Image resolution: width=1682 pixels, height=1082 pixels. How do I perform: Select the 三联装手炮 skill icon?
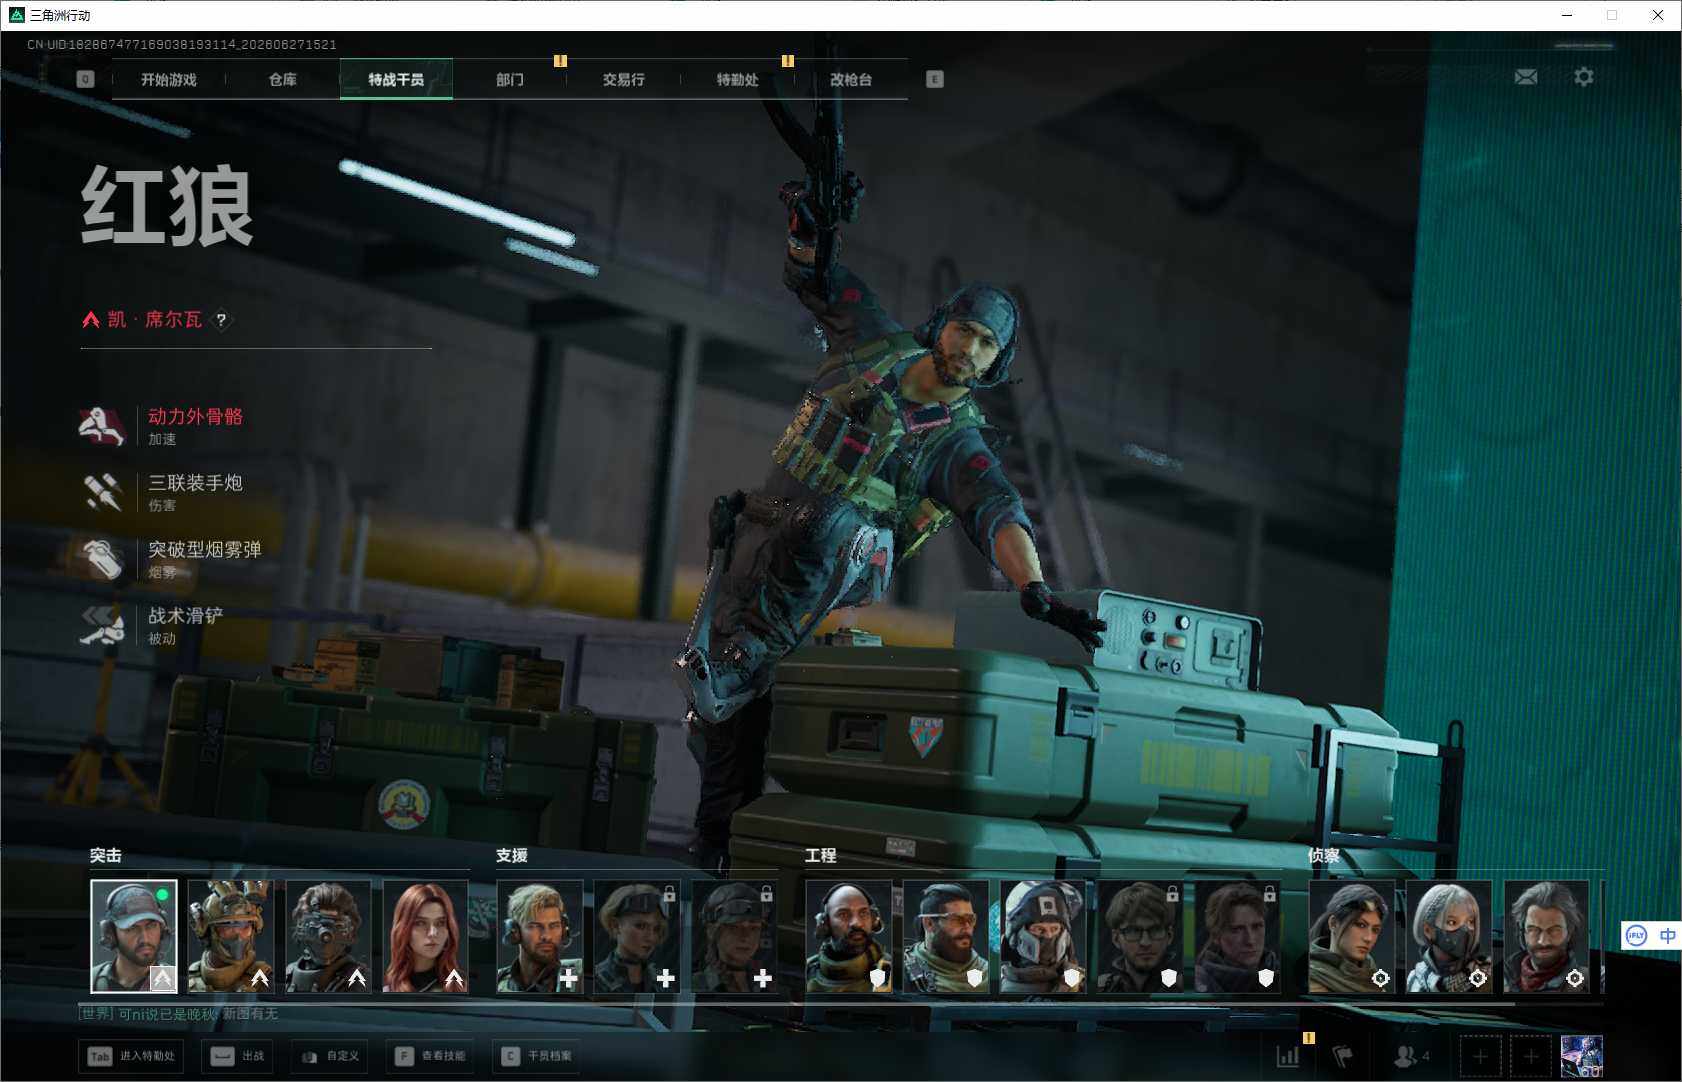pos(102,492)
